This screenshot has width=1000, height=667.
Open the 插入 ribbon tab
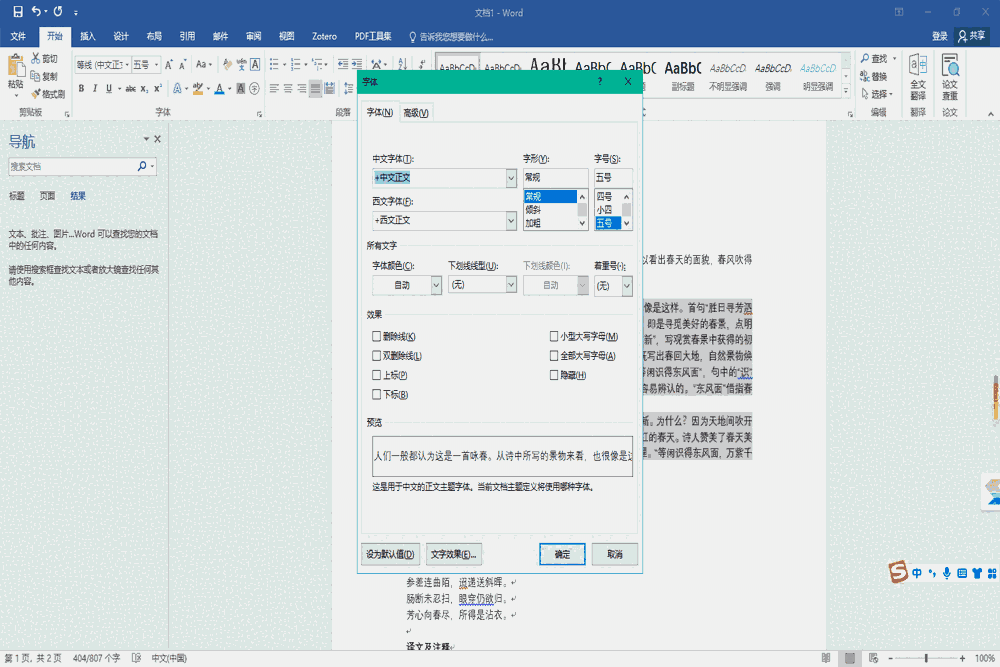point(86,36)
